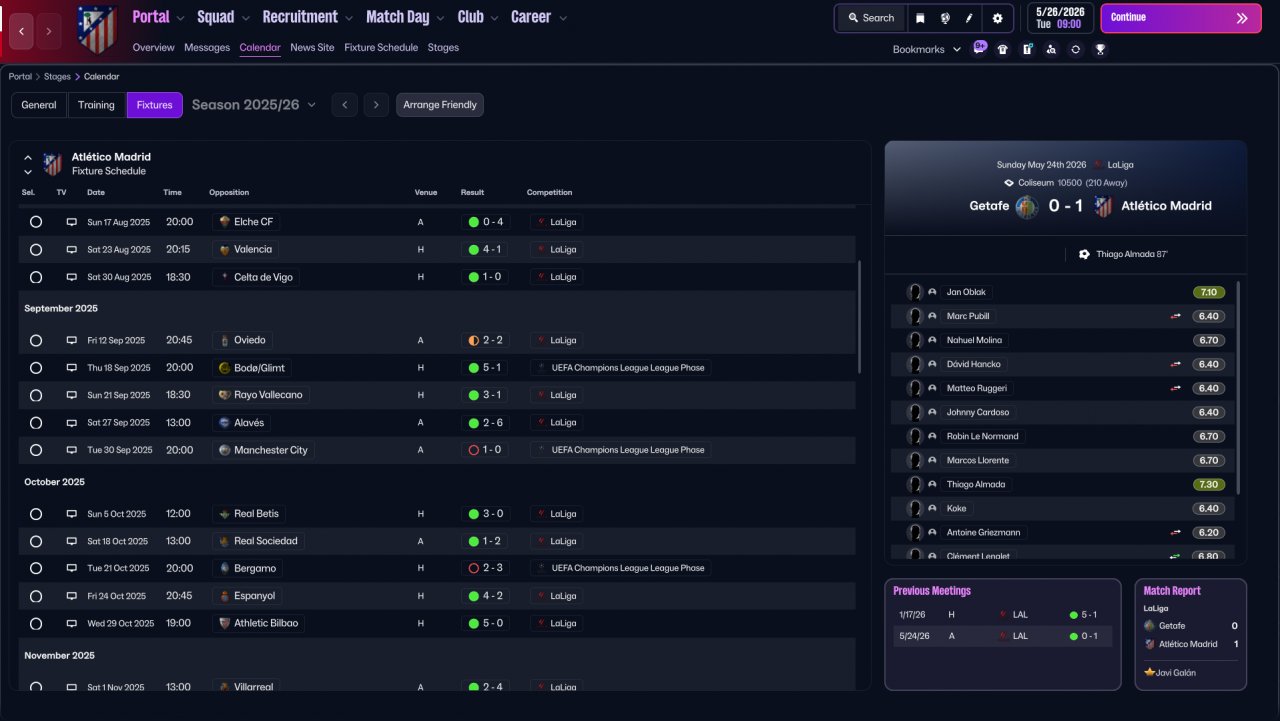This screenshot has height=721, width=1280.
Task: Click the bookmark icon beside Search
Action: pos(920,18)
